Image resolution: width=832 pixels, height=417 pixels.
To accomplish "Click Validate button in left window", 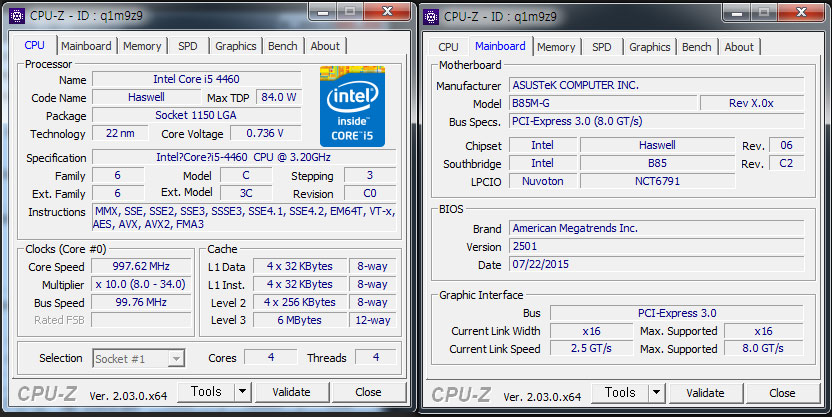I will [x=291, y=392].
